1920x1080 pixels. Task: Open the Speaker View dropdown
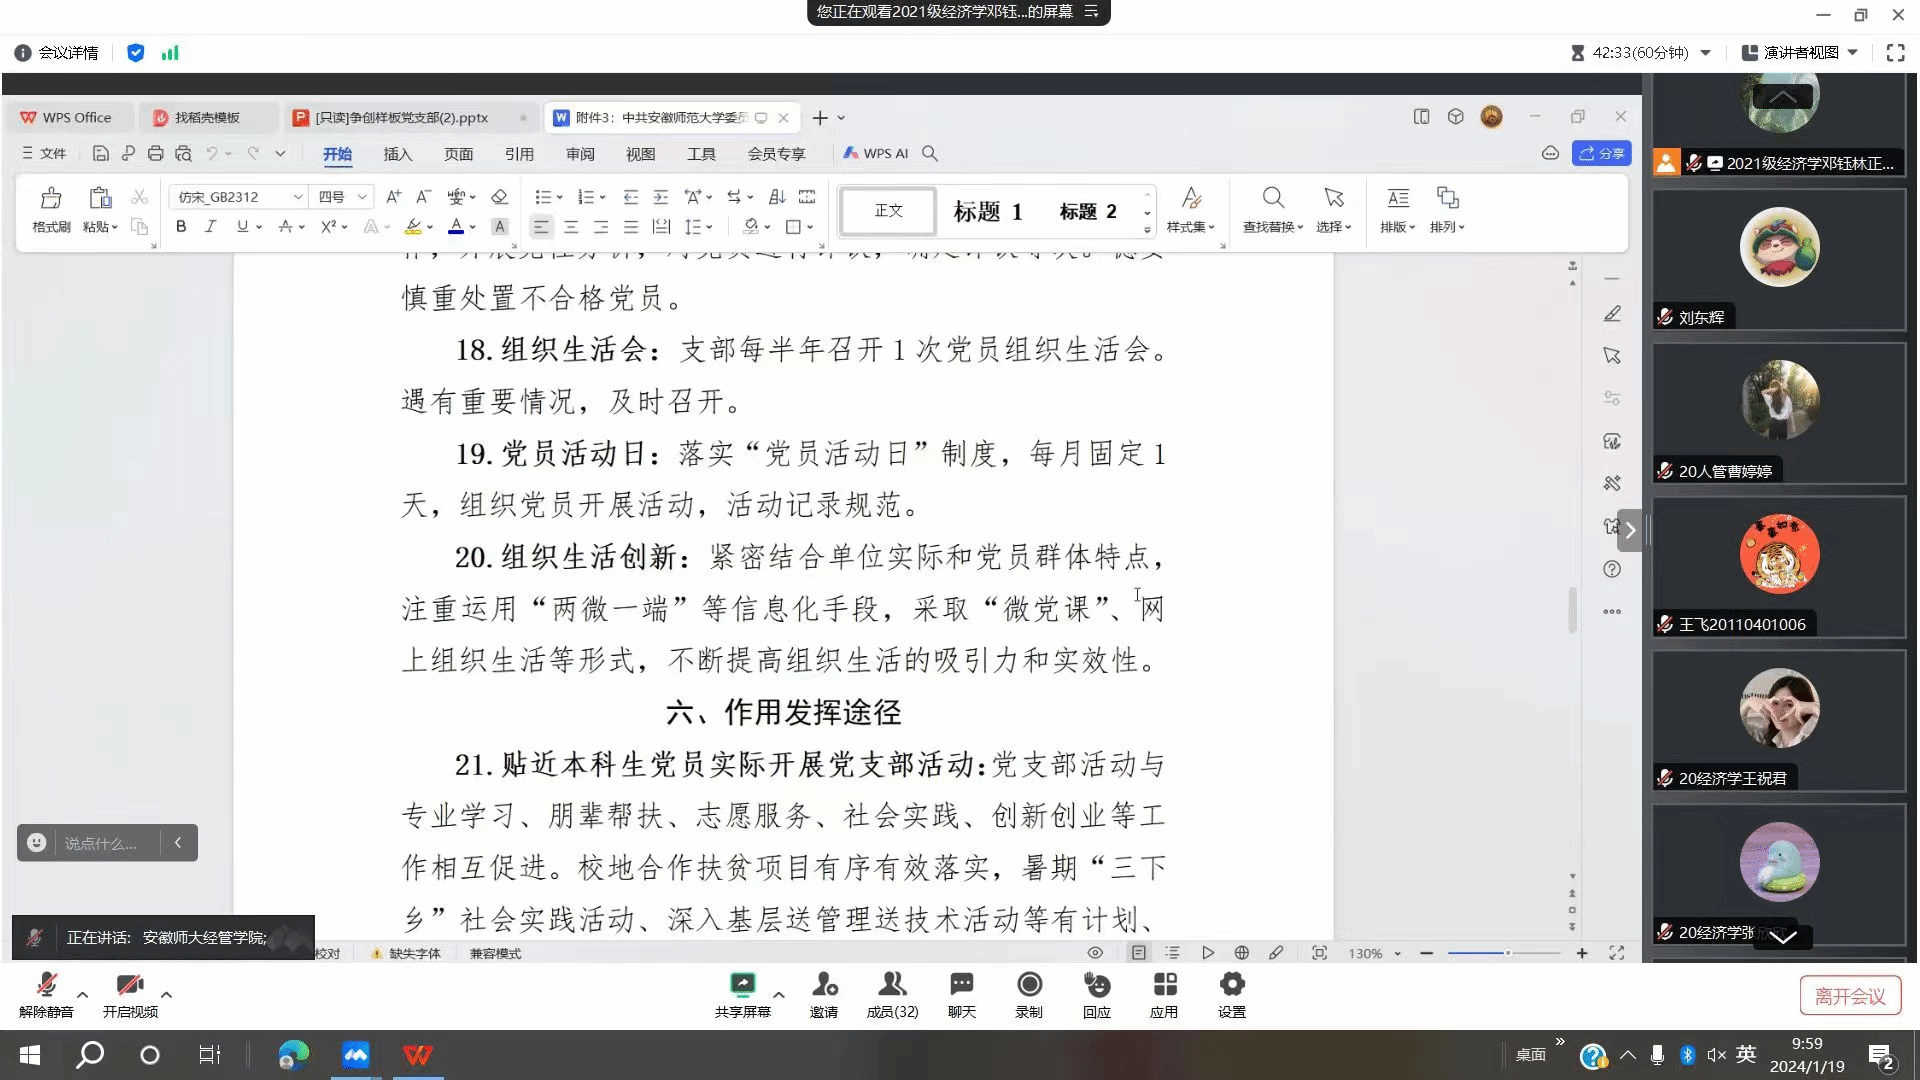[x=1800, y=53]
